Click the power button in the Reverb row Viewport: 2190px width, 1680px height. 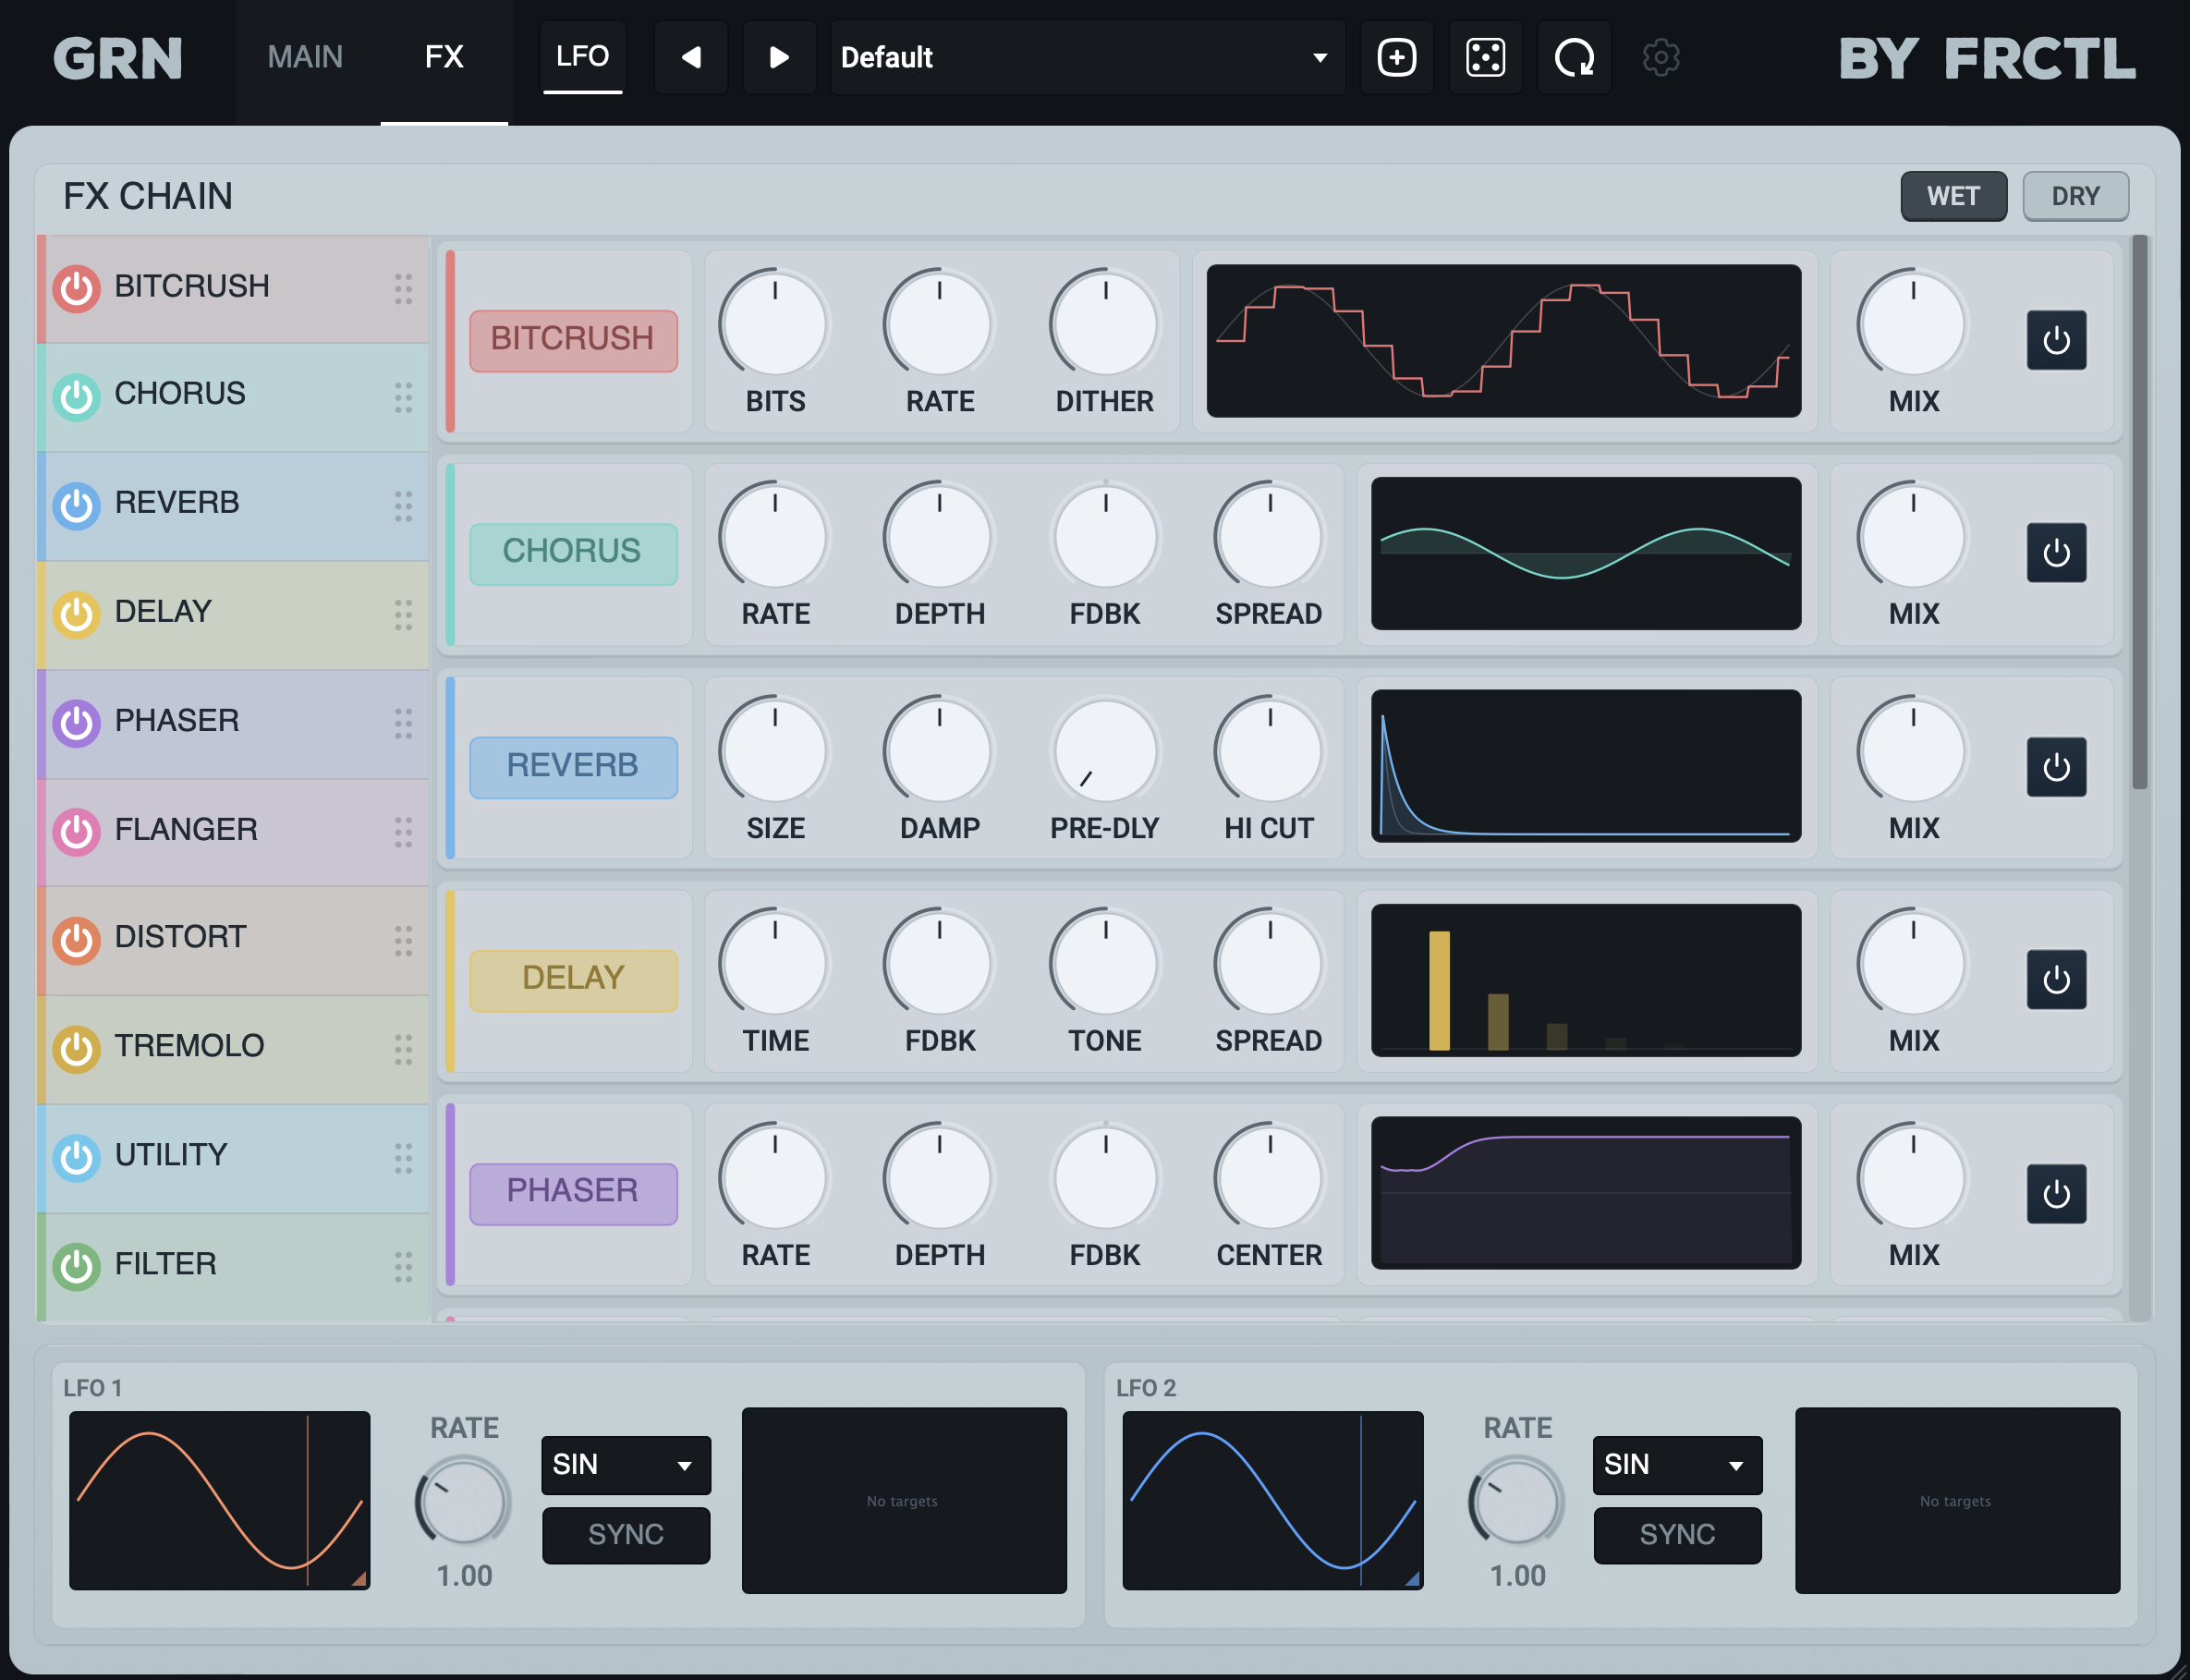[2056, 767]
